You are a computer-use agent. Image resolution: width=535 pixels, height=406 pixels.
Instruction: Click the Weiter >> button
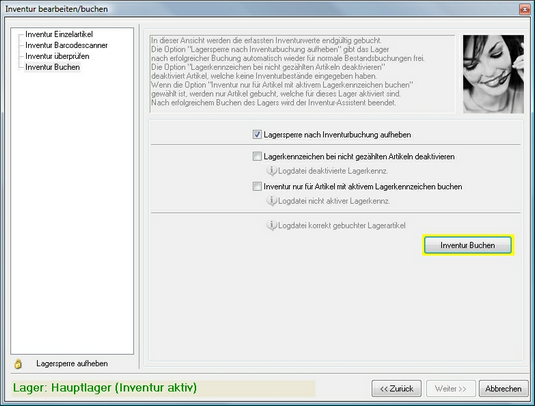pyautogui.click(x=450, y=389)
